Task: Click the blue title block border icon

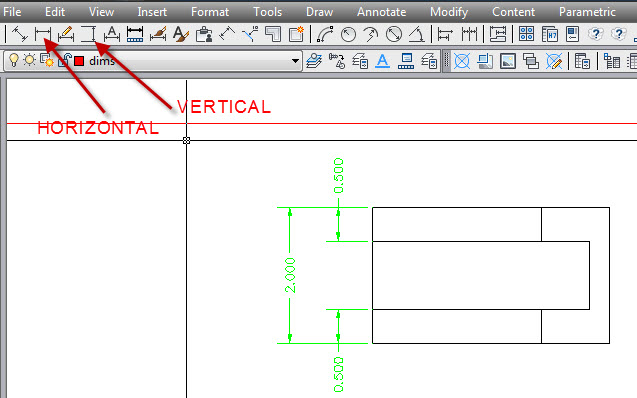Action: (x=406, y=61)
